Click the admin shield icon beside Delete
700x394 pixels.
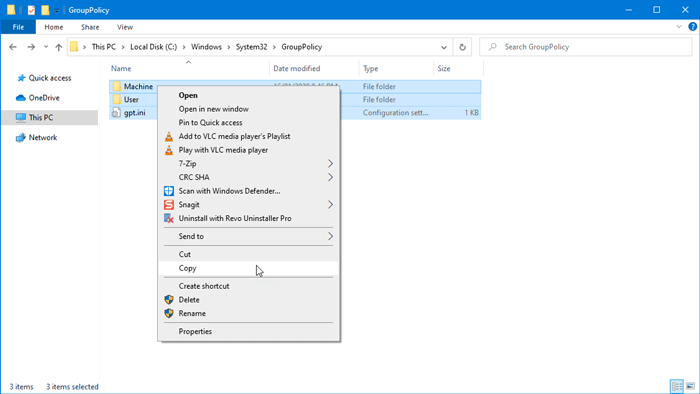[x=169, y=300]
